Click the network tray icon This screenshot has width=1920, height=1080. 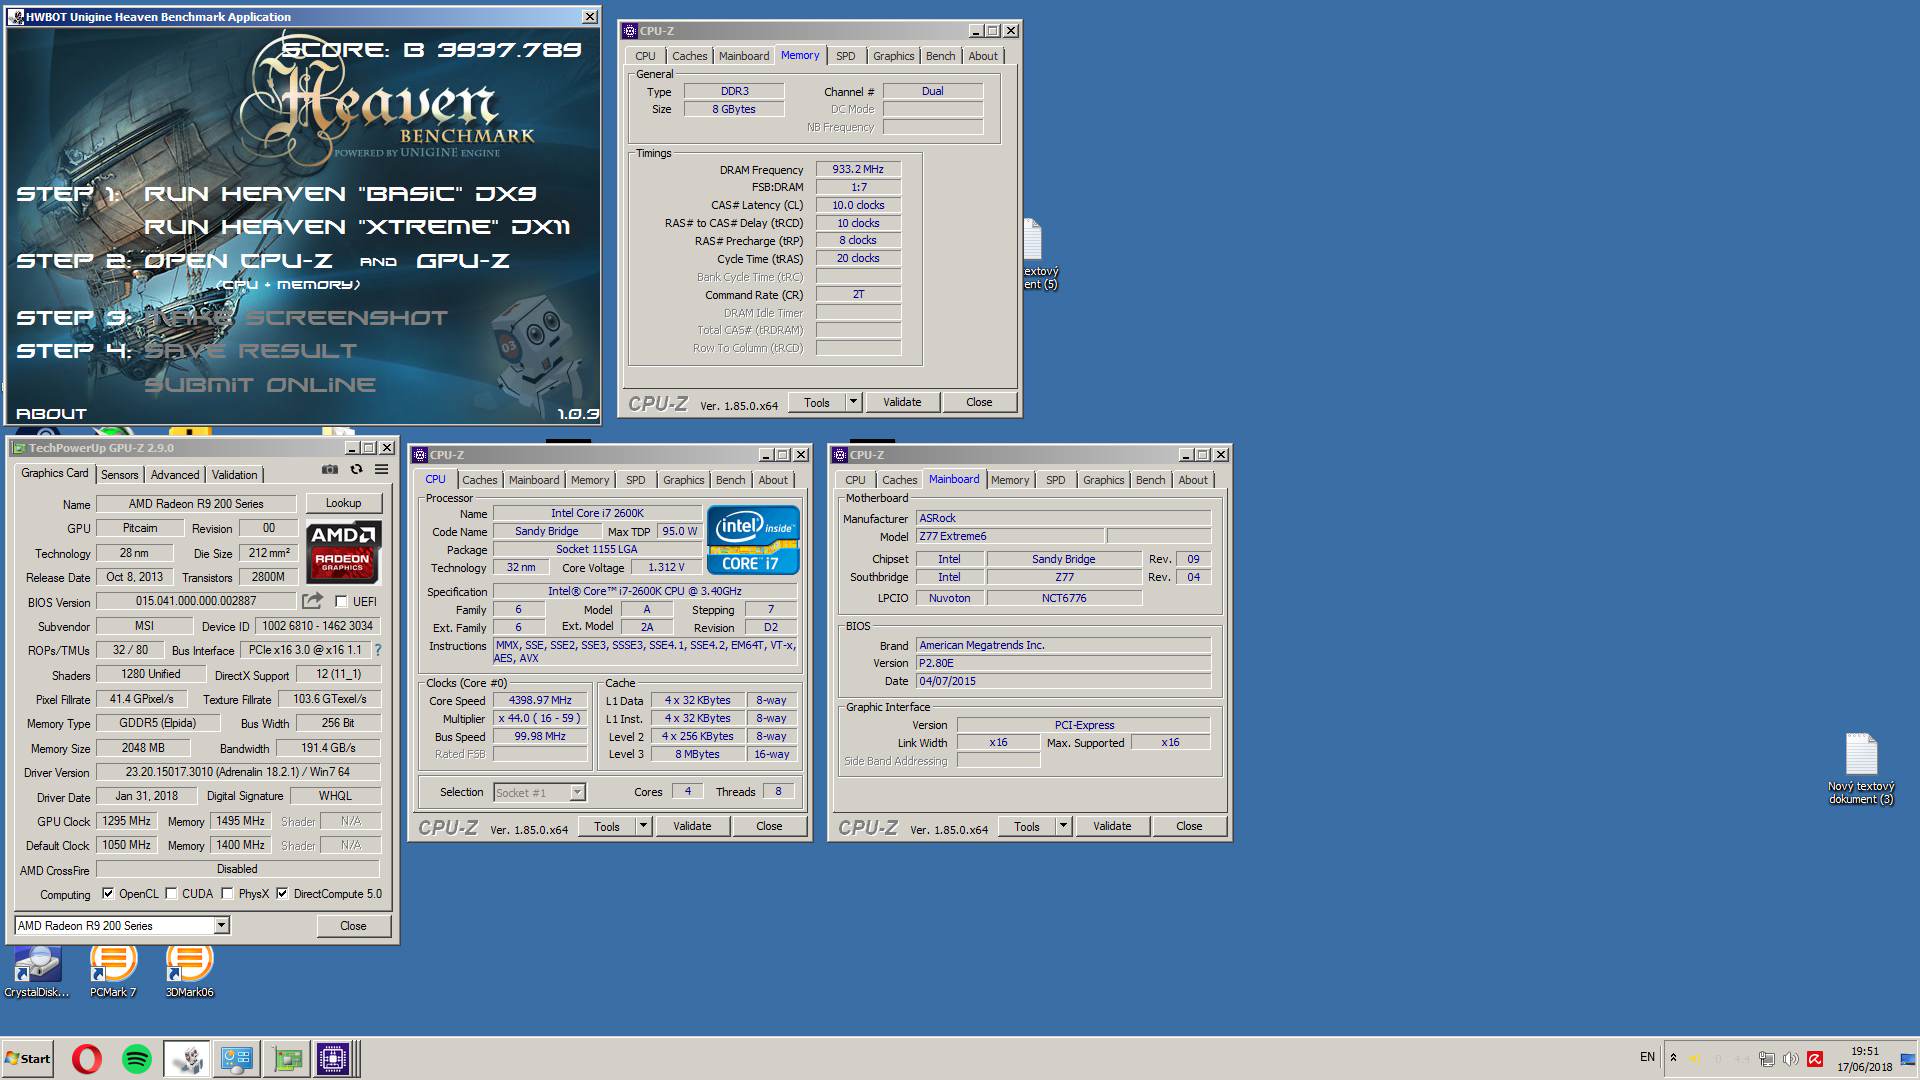[x=1767, y=1059]
